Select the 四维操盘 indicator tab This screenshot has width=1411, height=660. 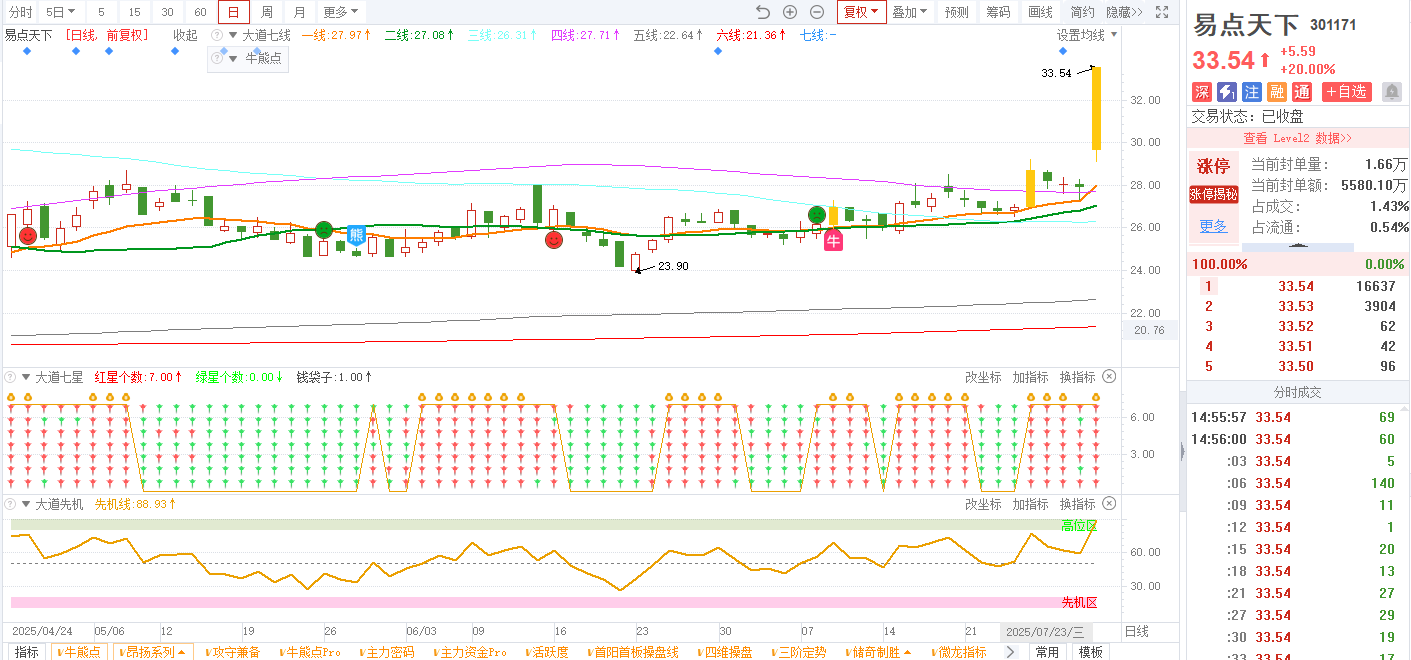click(724, 652)
